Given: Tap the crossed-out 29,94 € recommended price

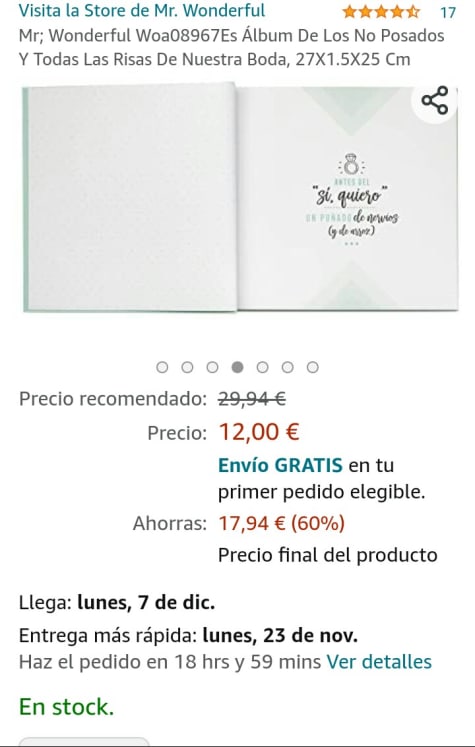Looking at the screenshot, I should [x=252, y=398].
